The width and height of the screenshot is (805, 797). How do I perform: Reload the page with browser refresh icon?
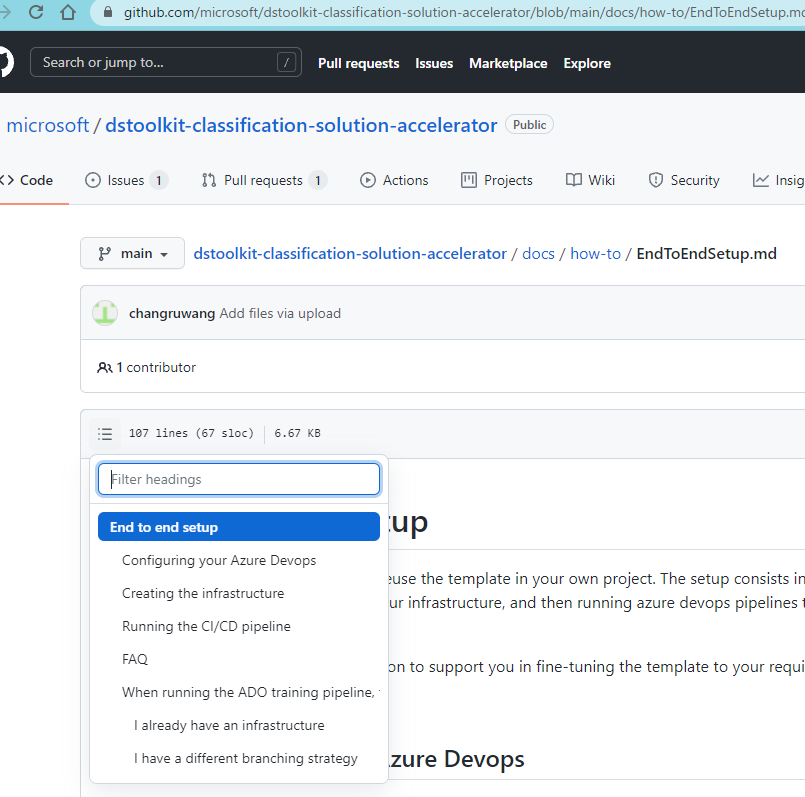click(36, 11)
